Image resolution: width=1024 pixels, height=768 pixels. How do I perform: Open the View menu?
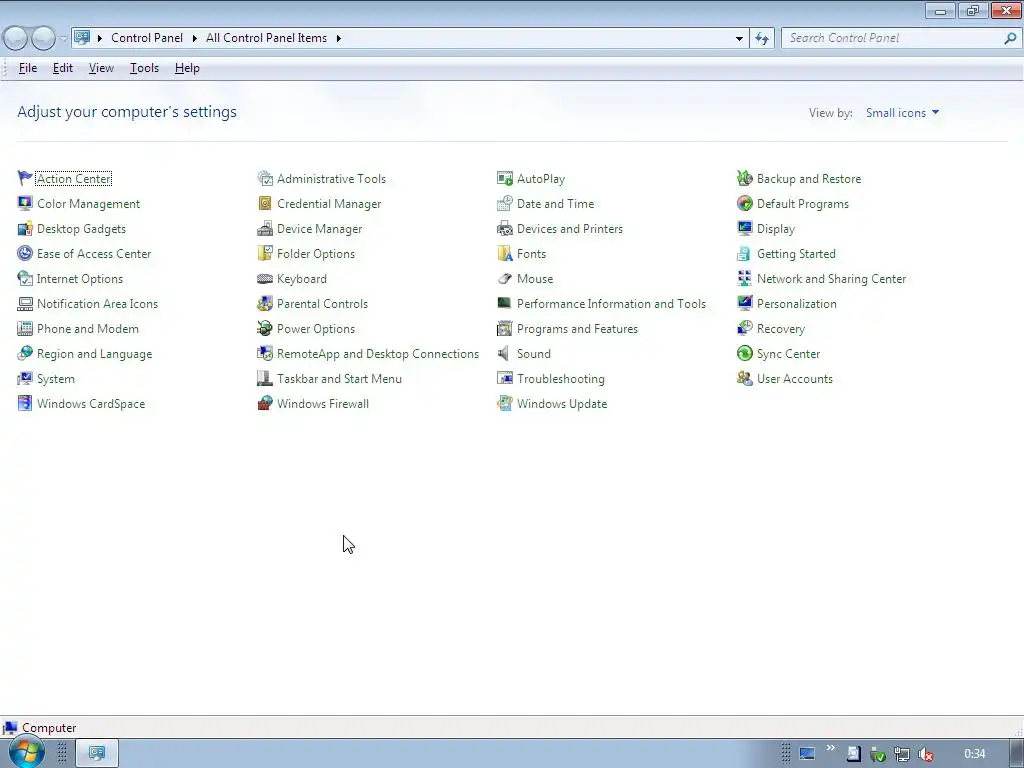coord(101,68)
